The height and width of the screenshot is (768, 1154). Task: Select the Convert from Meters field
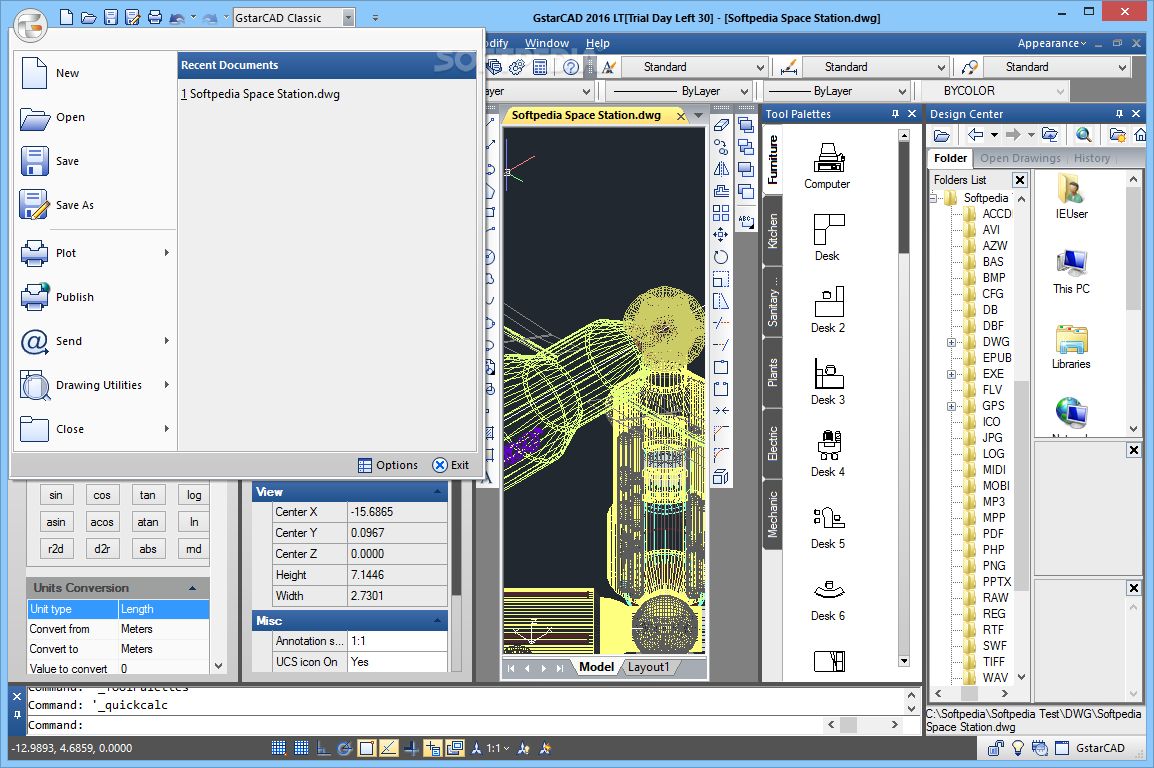tap(163, 629)
